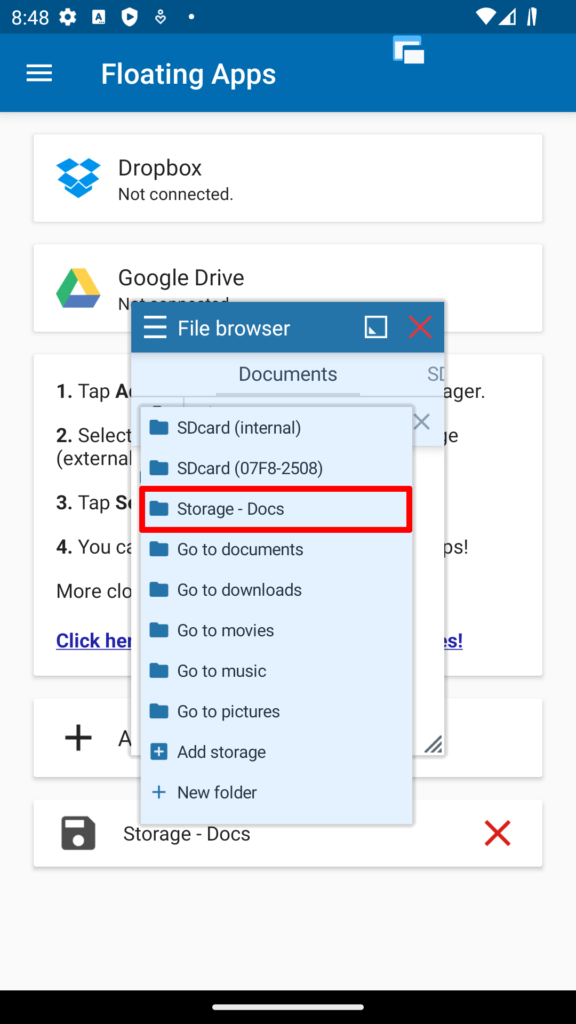Click the Add storage plus icon

159,751
